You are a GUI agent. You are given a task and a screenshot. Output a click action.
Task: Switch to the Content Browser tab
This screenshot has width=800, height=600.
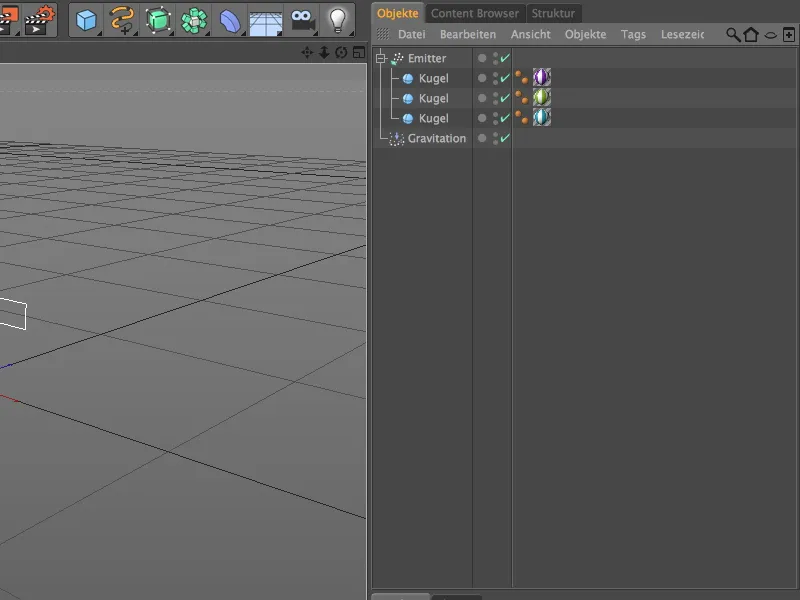pyautogui.click(x=474, y=13)
